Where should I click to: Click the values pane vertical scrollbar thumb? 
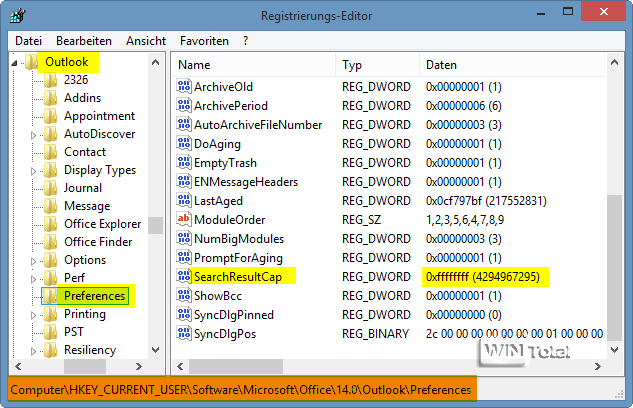pyautogui.click(x=614, y=268)
